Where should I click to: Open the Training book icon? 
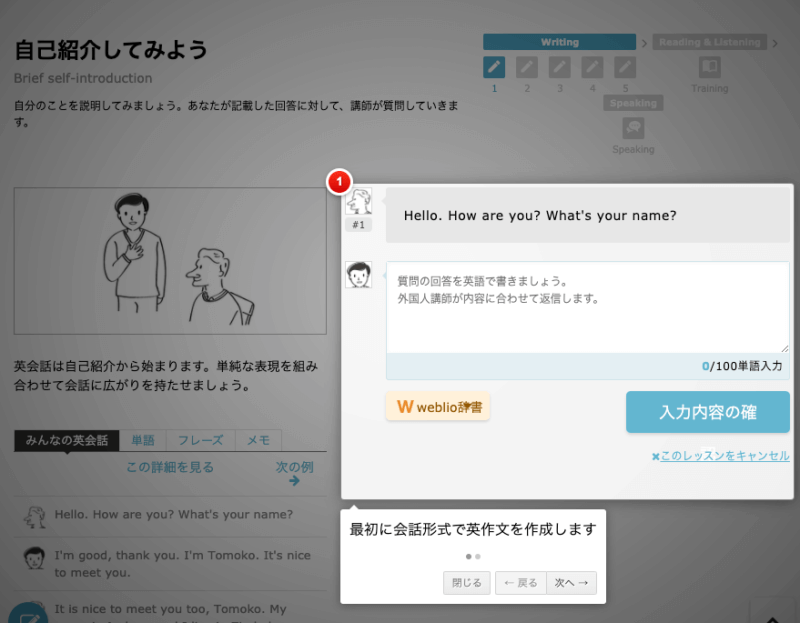[709, 68]
